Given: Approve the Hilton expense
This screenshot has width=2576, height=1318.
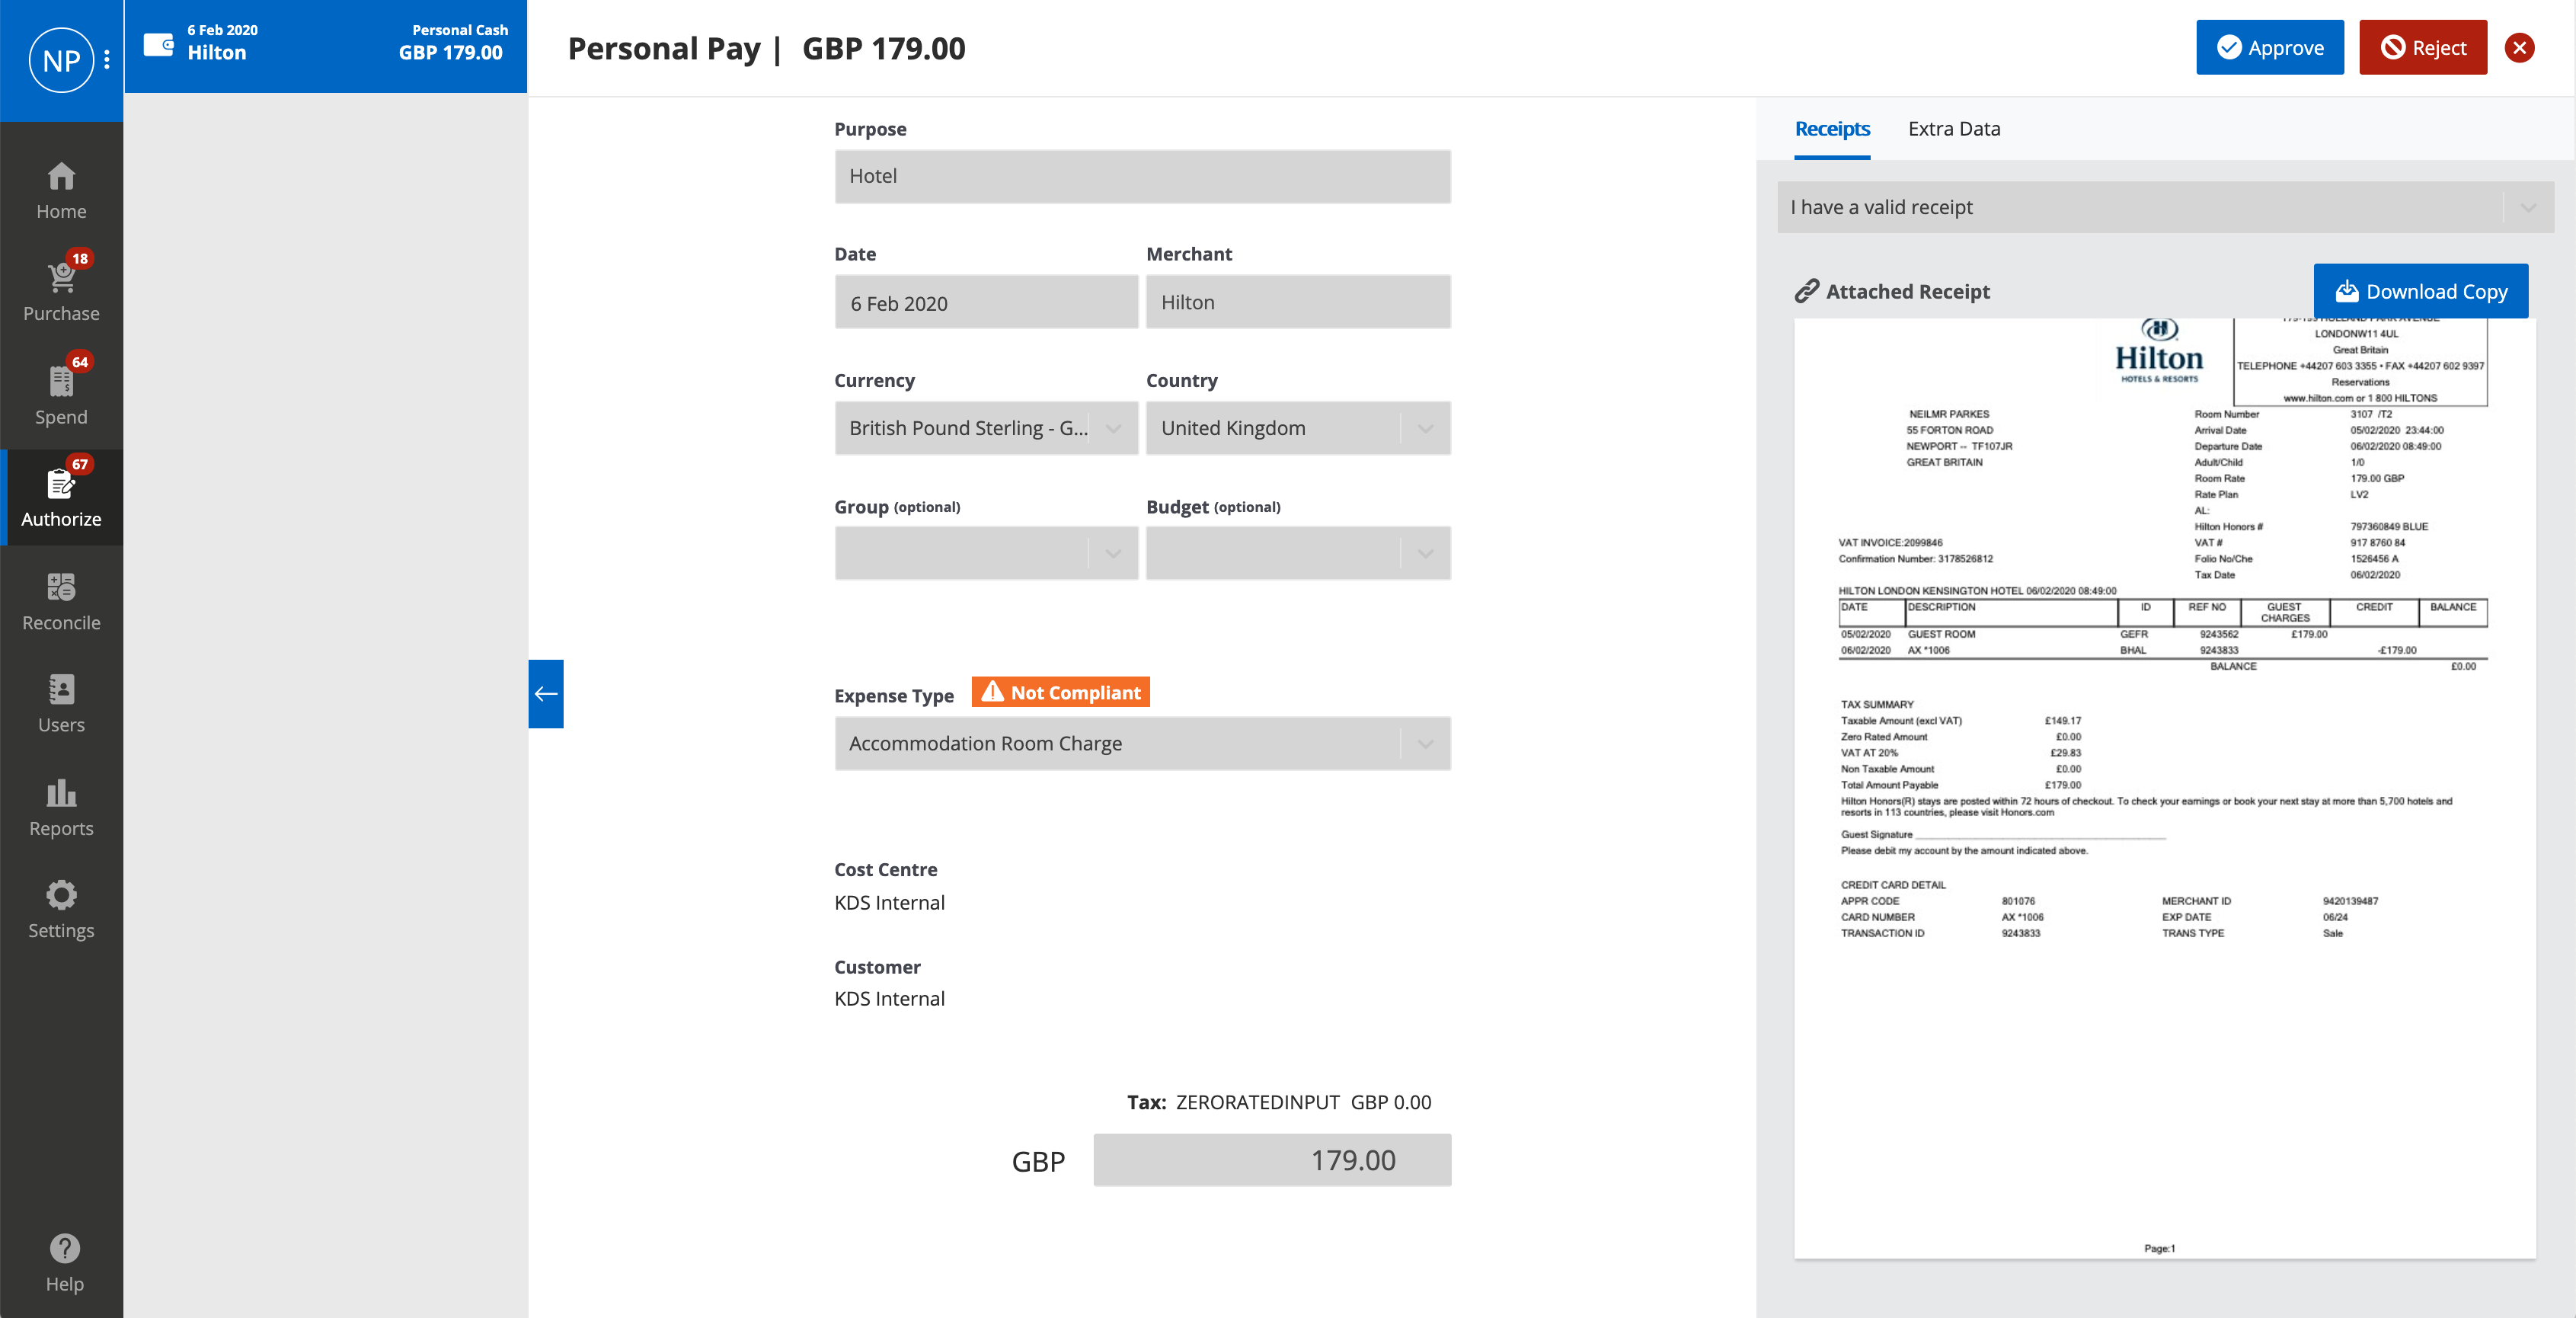Looking at the screenshot, I should point(2269,48).
